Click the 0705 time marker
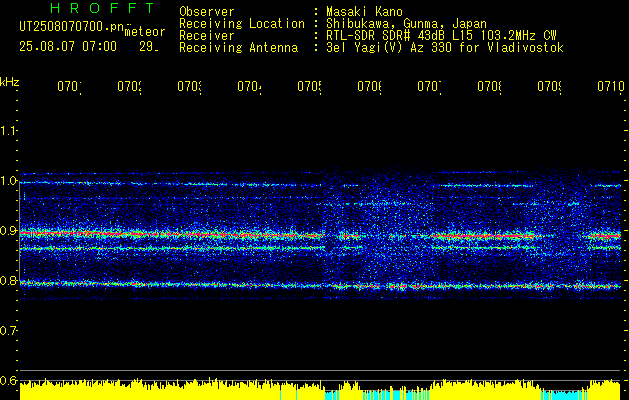The image size is (629, 400). (x=310, y=87)
